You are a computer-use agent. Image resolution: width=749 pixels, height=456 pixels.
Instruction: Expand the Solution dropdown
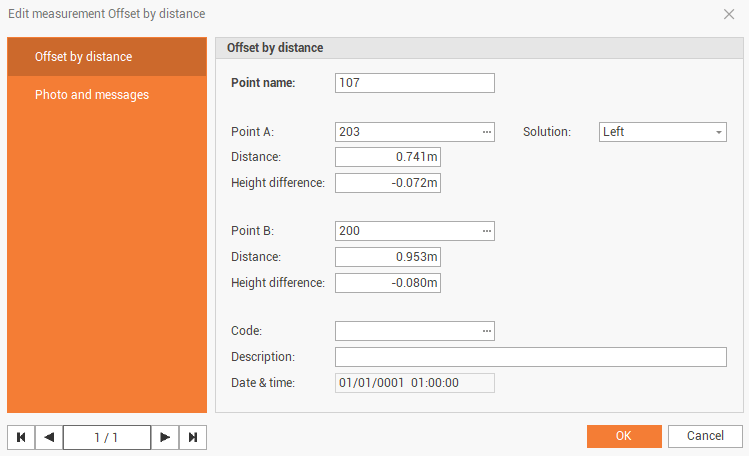coord(719,132)
